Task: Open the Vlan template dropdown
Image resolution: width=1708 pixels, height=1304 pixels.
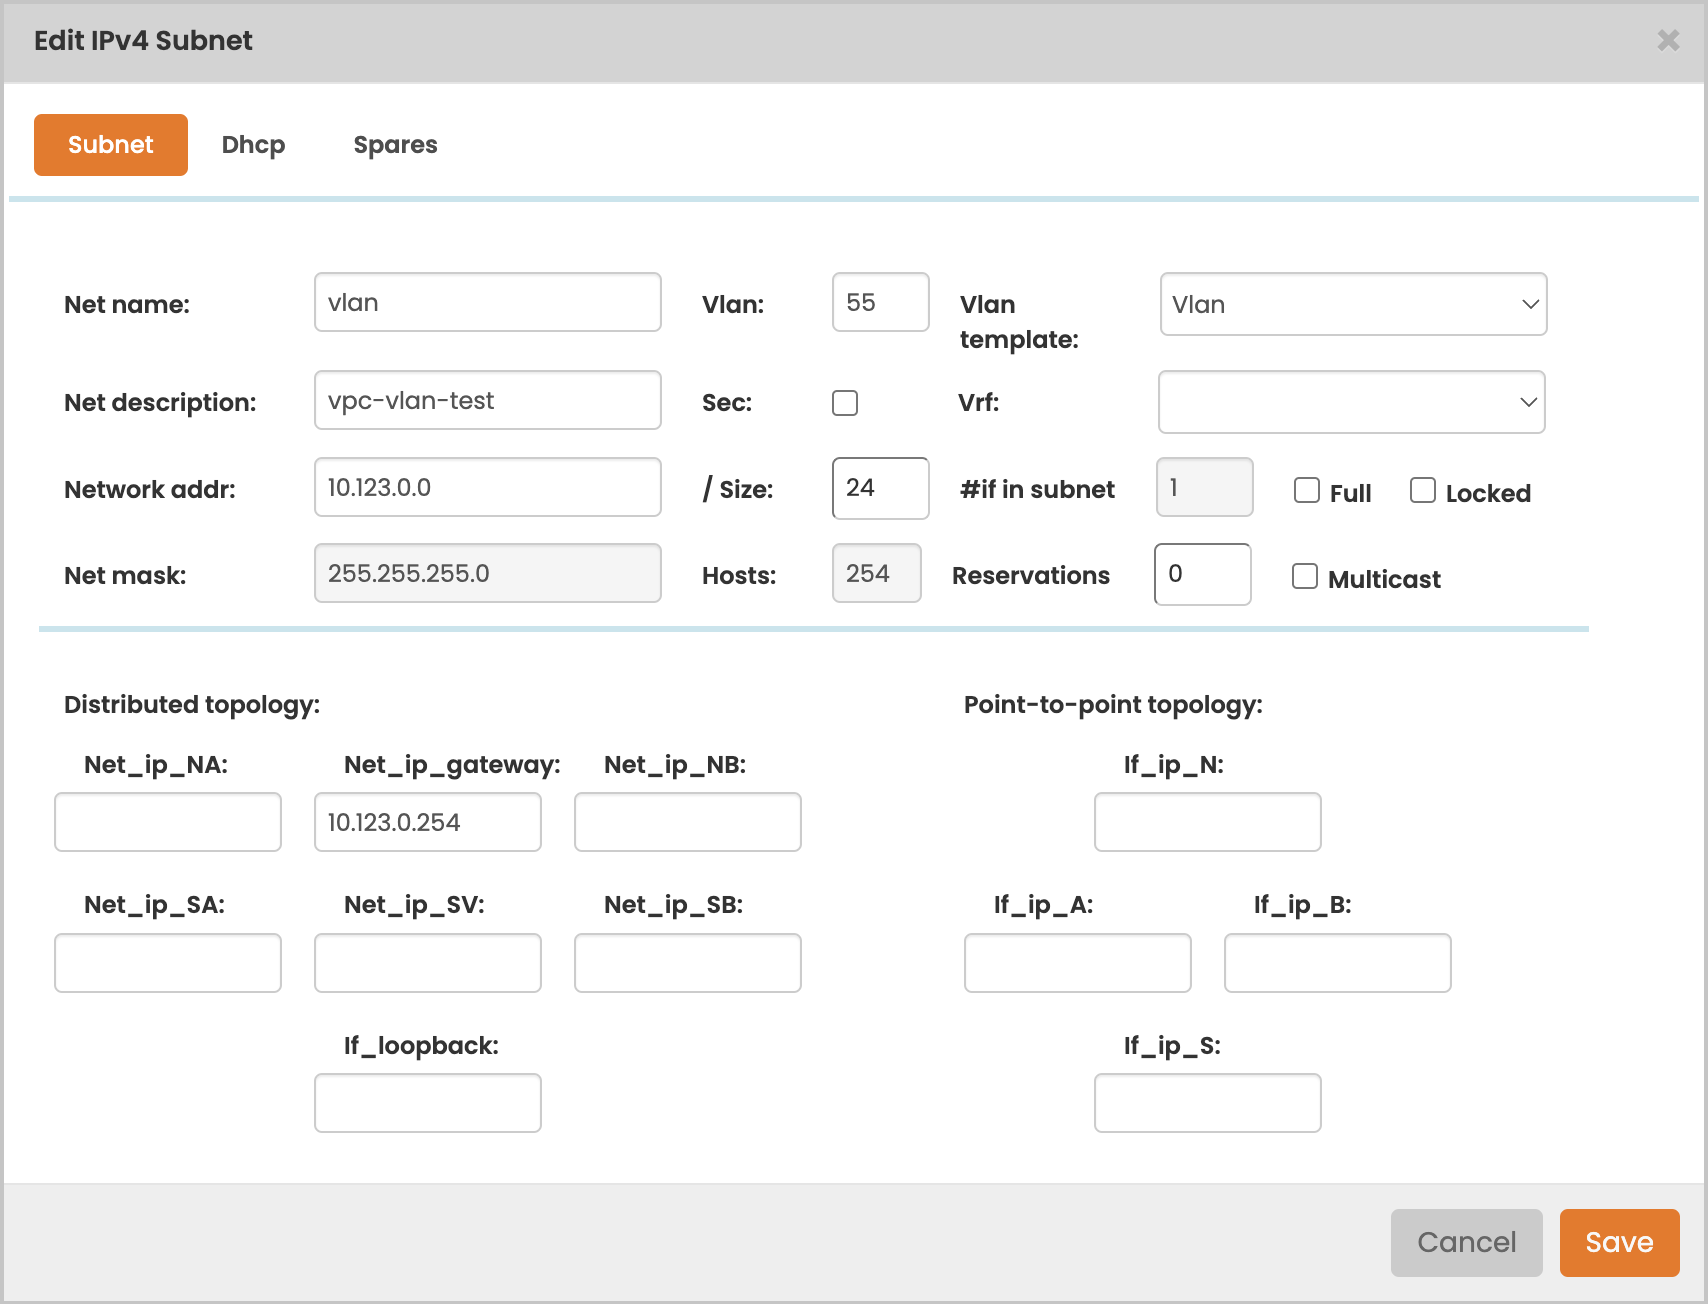Action: point(1352,304)
